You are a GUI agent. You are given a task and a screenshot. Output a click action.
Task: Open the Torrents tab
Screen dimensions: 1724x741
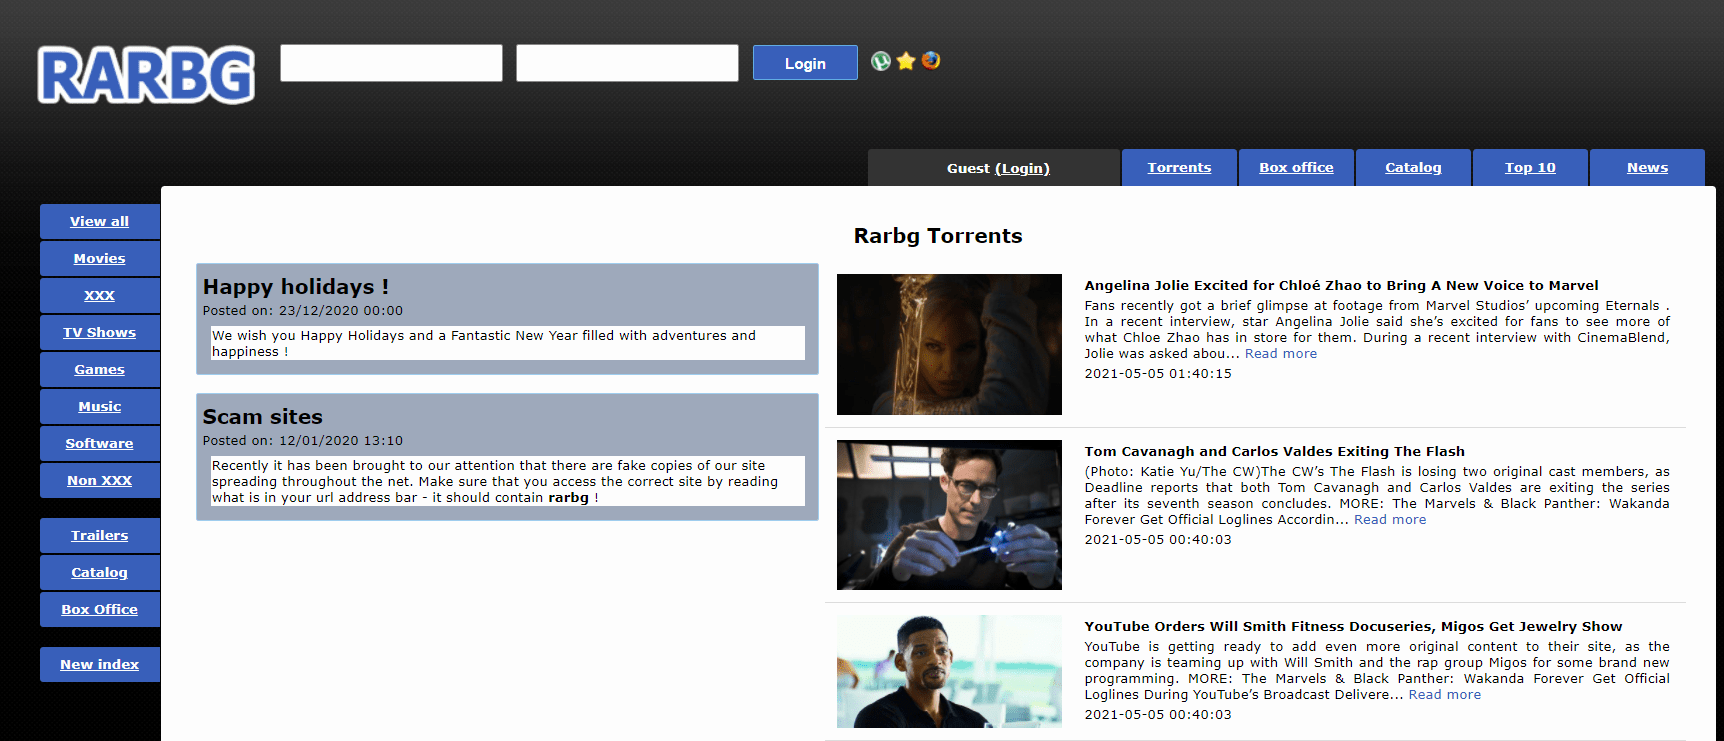tap(1179, 168)
